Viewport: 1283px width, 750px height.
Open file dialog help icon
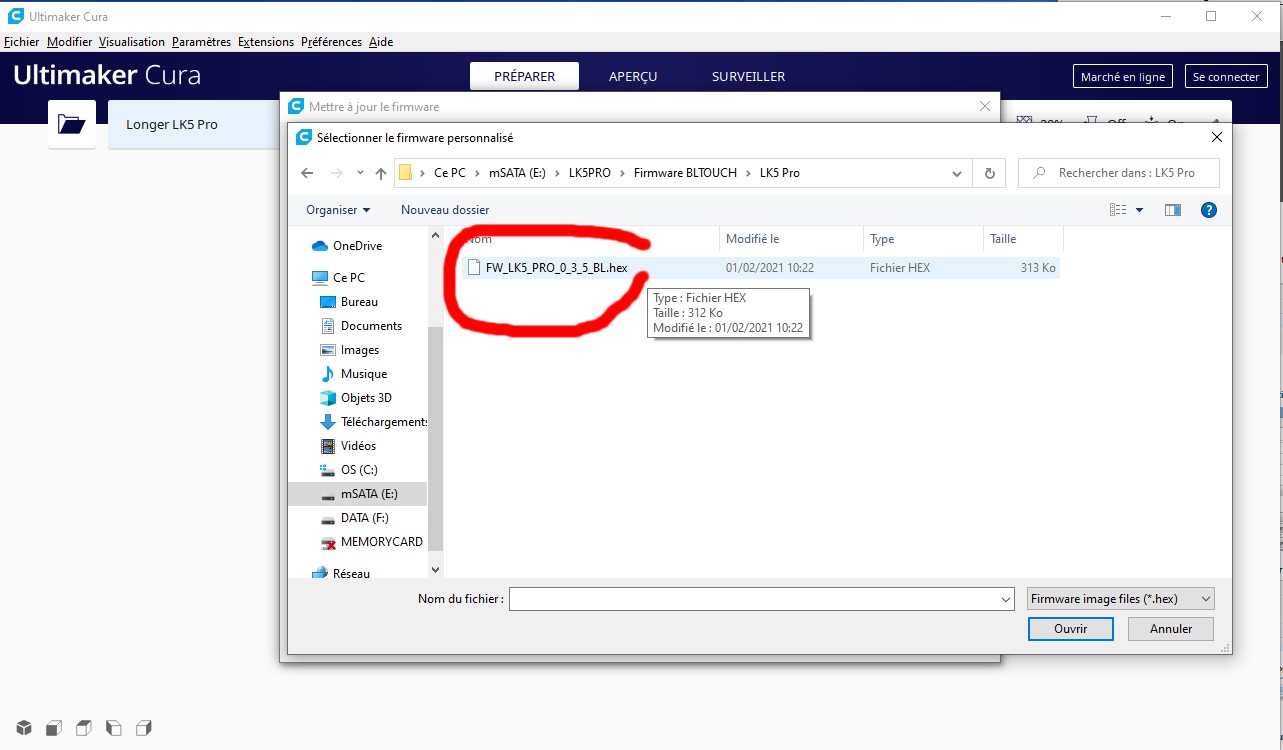[x=1208, y=210]
